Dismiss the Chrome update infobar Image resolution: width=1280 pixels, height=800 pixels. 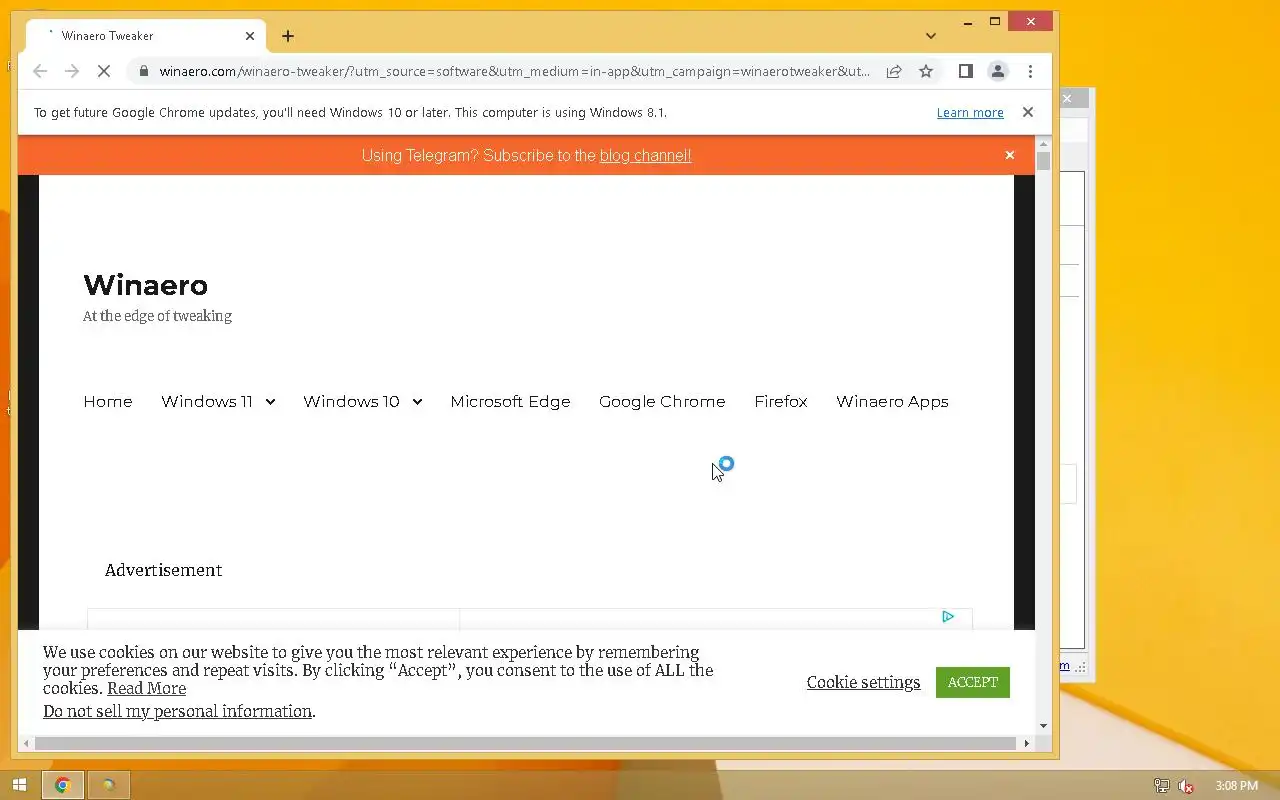(1027, 112)
